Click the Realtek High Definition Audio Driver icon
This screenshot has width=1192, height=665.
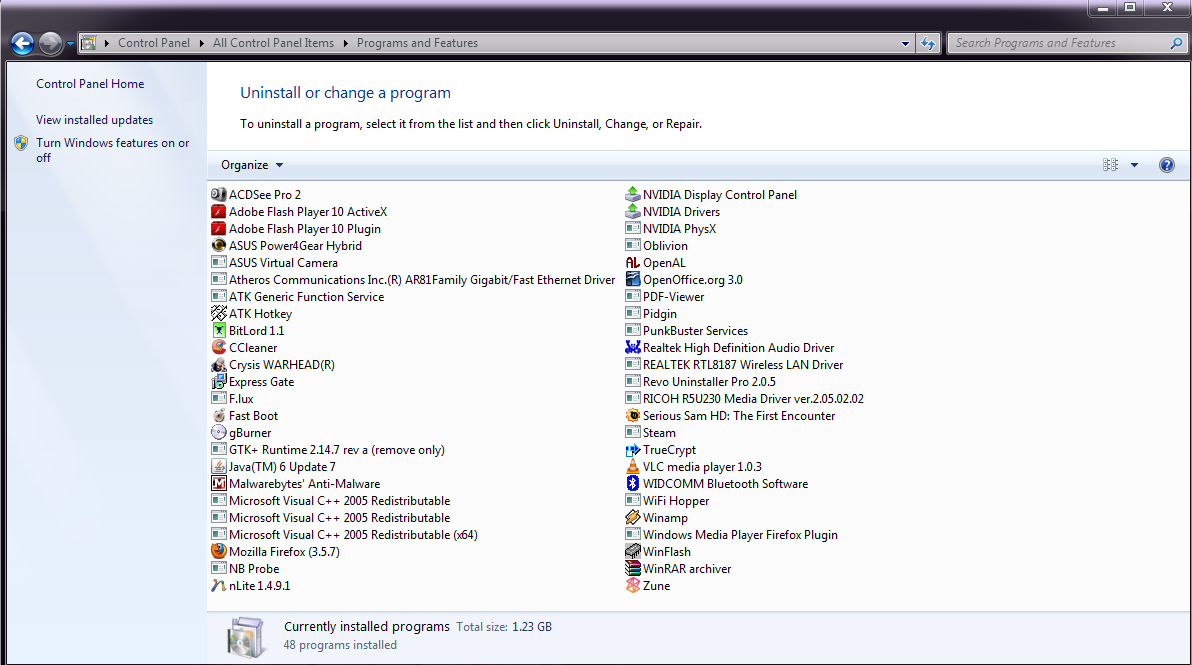(x=632, y=347)
